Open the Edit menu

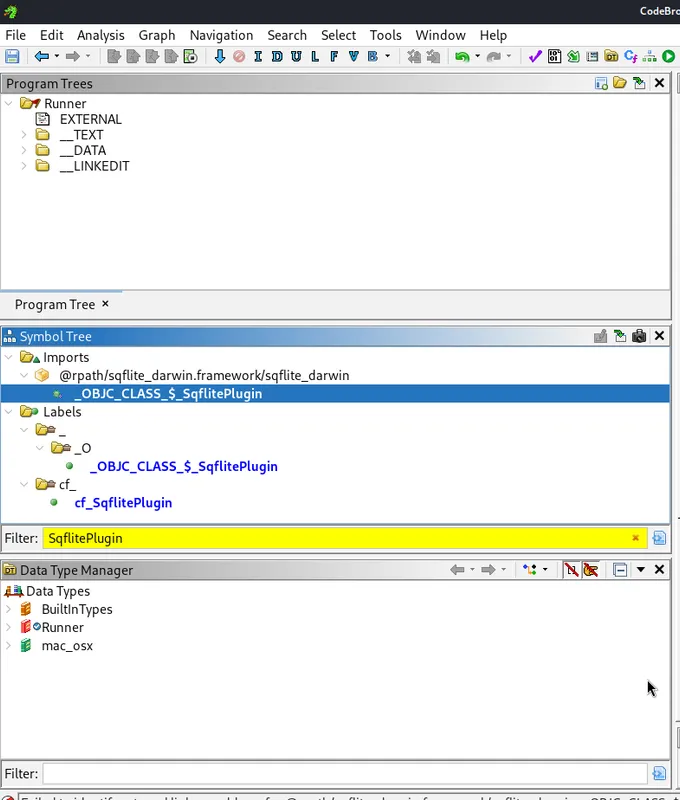point(52,35)
